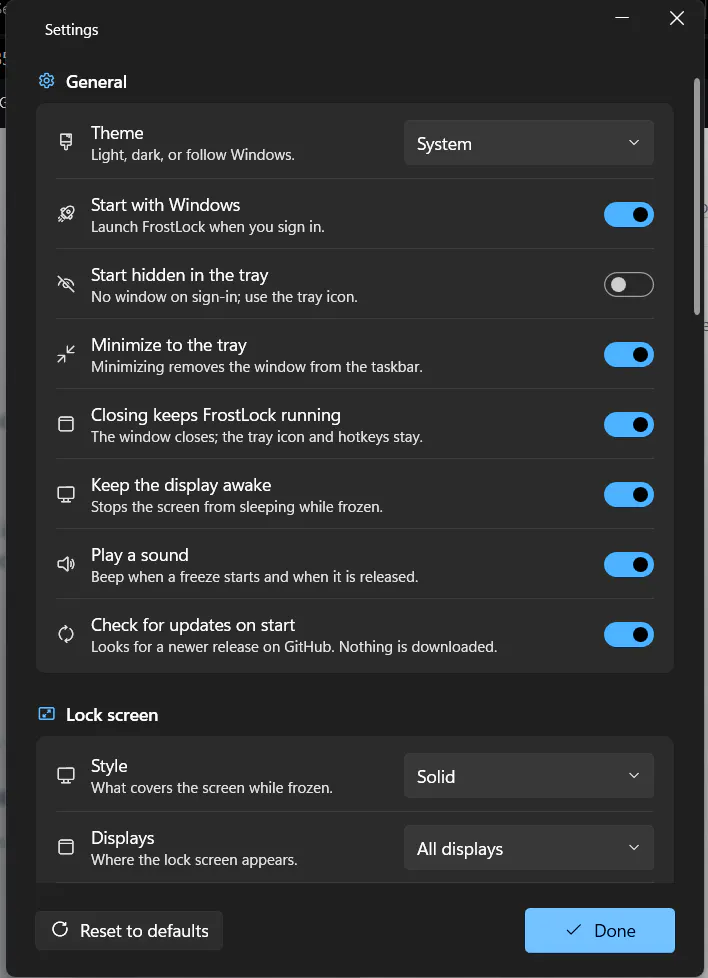Viewport: 708px width, 978px height.
Task: Enable Start hidden in the tray toggle
Action: coord(629,284)
